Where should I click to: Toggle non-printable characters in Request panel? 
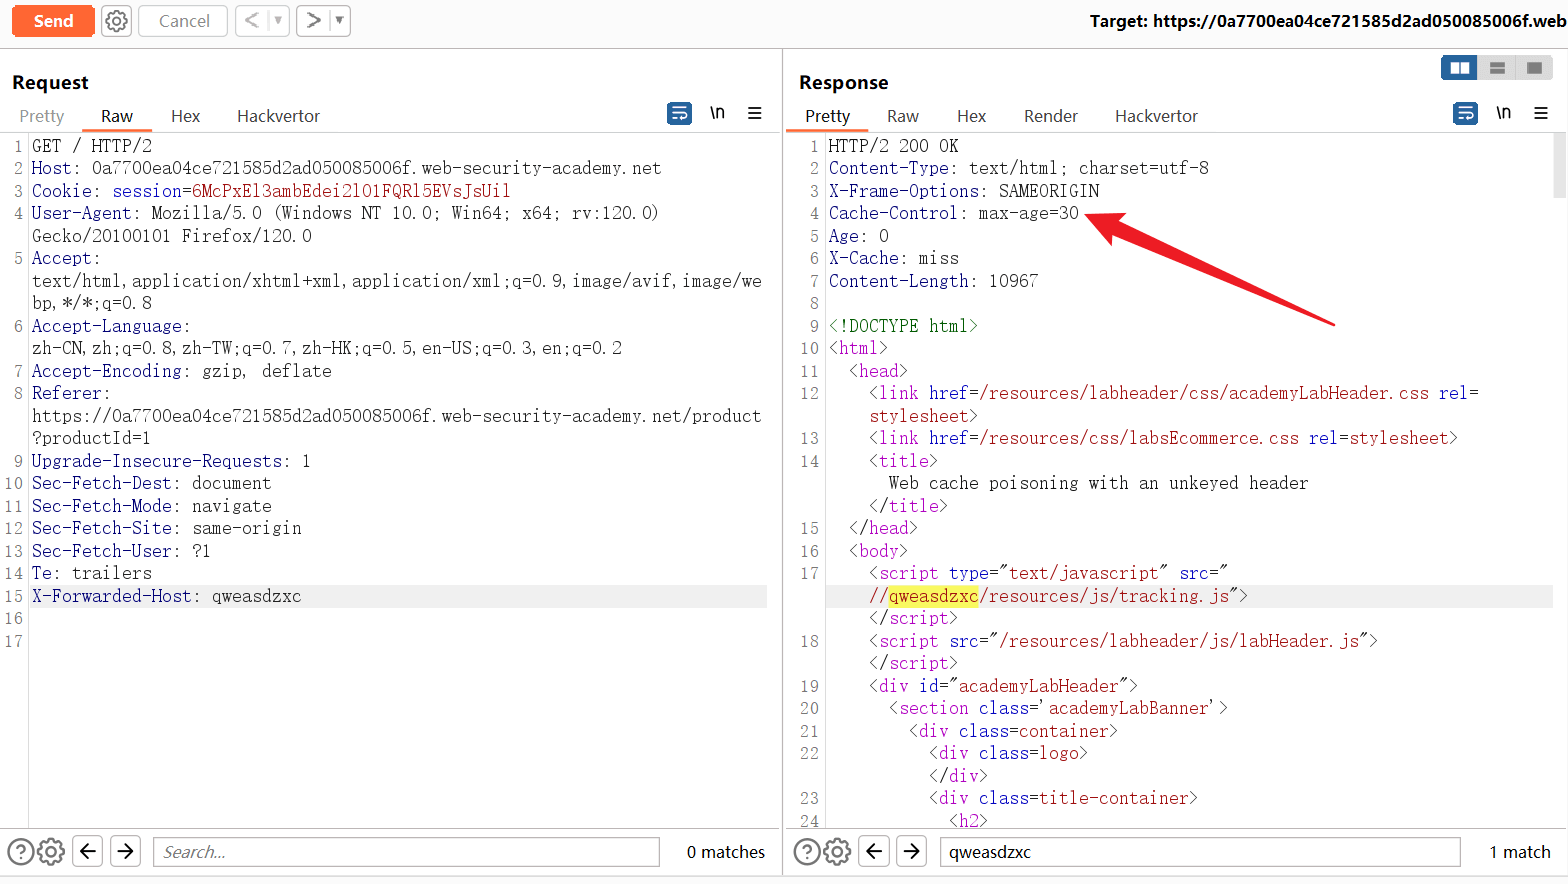717,114
